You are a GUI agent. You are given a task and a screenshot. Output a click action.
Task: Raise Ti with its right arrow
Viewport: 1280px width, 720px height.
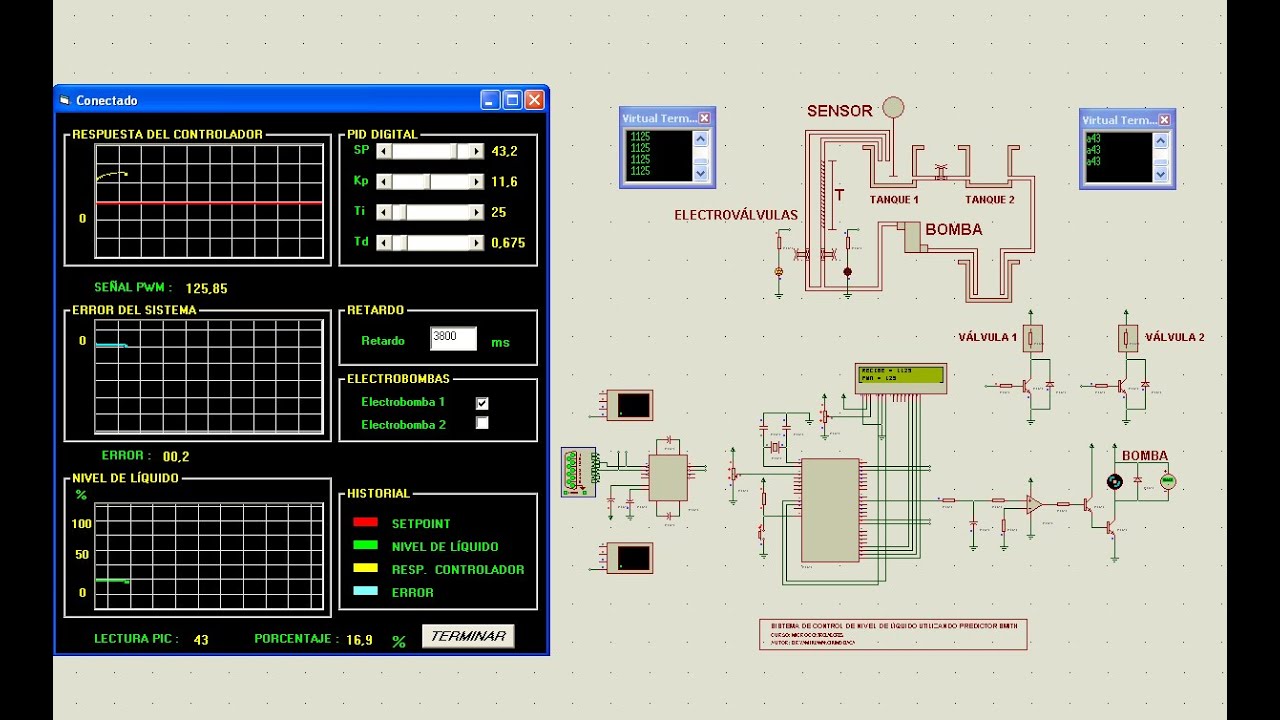[477, 212]
